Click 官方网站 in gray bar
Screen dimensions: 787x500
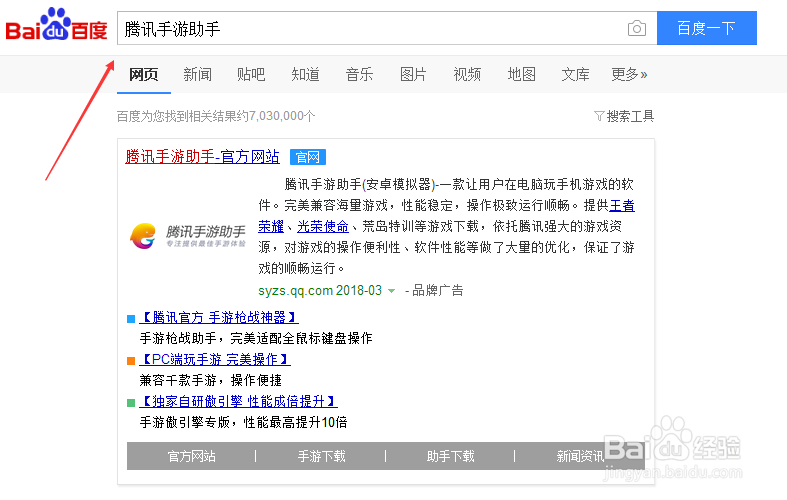click(x=191, y=456)
